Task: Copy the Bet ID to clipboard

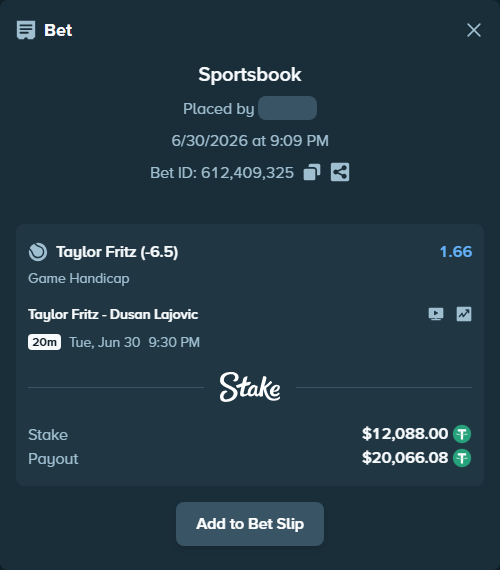Action: pos(312,172)
